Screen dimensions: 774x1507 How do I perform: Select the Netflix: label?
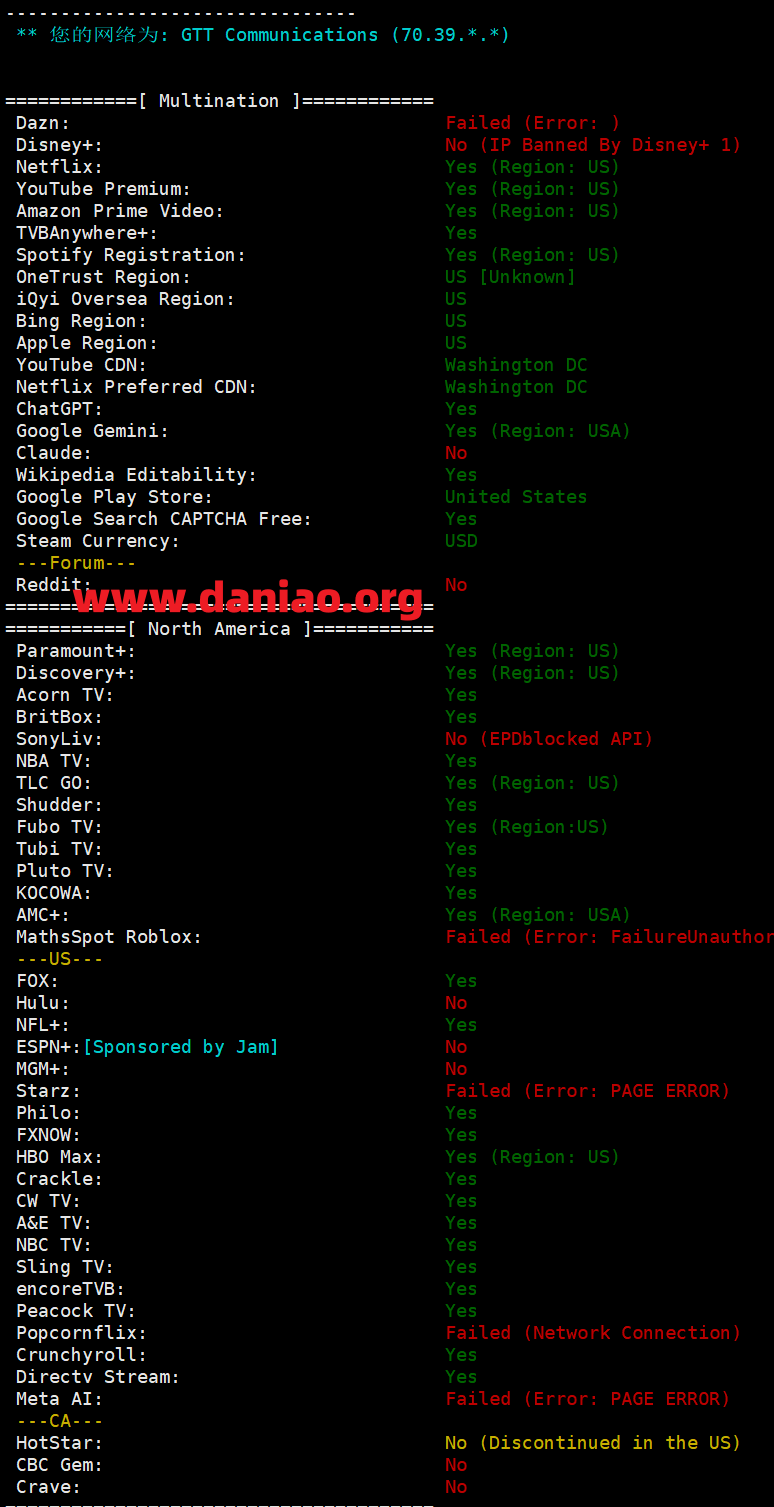pos(59,167)
